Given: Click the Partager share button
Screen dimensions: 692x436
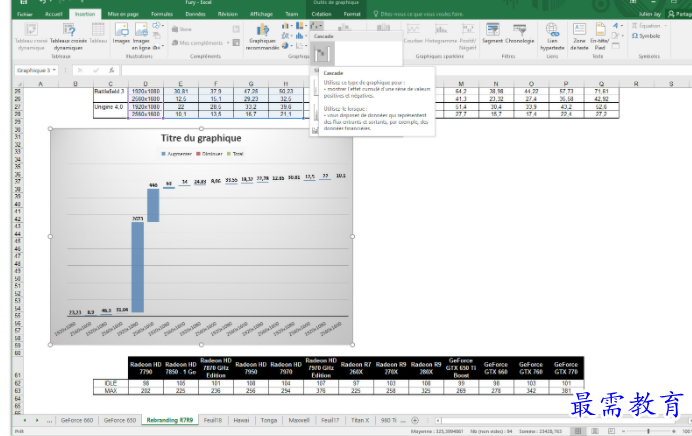Looking at the screenshot, I should click(x=680, y=14).
